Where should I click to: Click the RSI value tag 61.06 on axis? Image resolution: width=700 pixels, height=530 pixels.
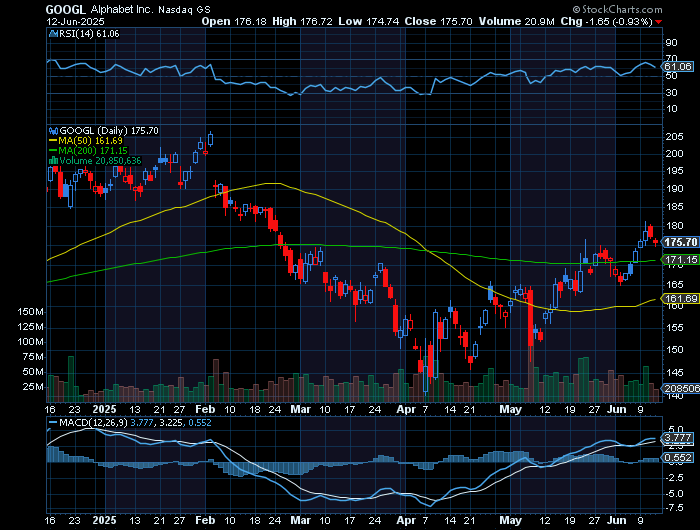pyautogui.click(x=678, y=67)
